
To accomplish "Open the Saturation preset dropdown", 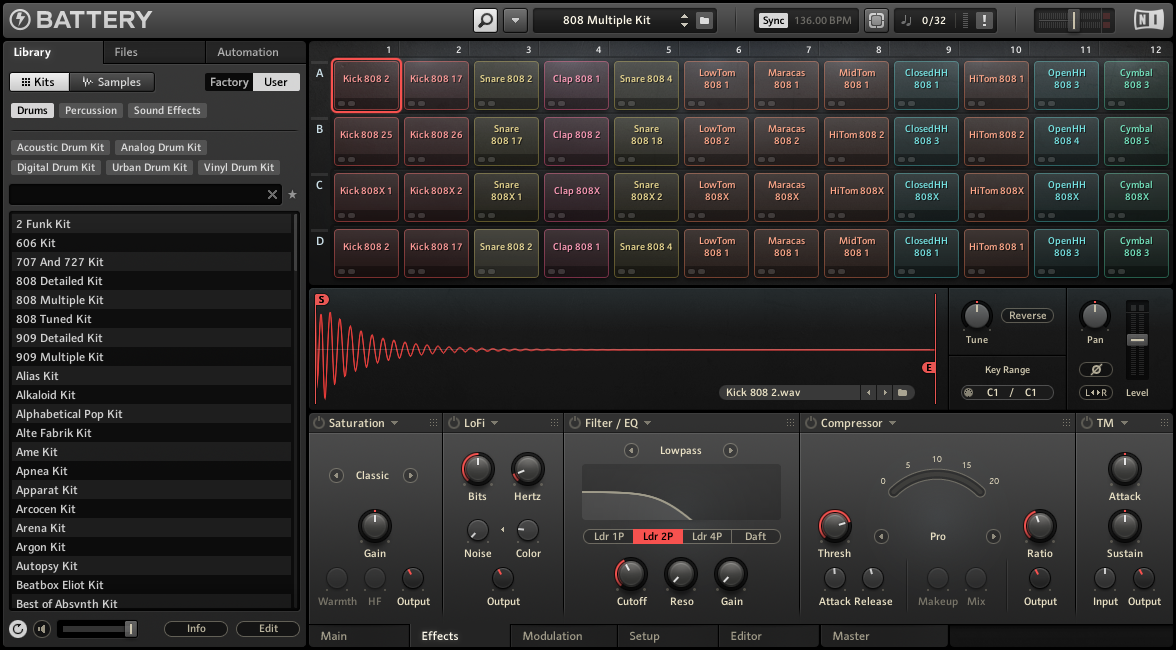I will coord(394,423).
